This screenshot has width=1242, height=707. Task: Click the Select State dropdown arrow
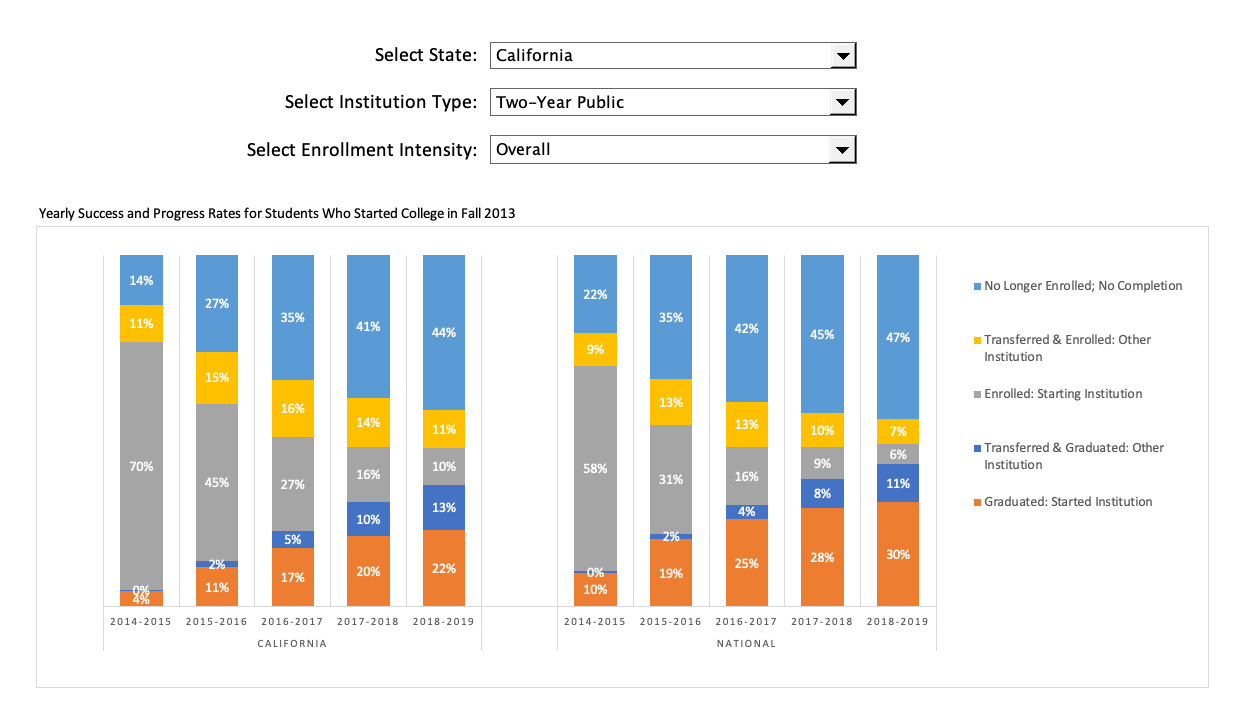(x=843, y=55)
